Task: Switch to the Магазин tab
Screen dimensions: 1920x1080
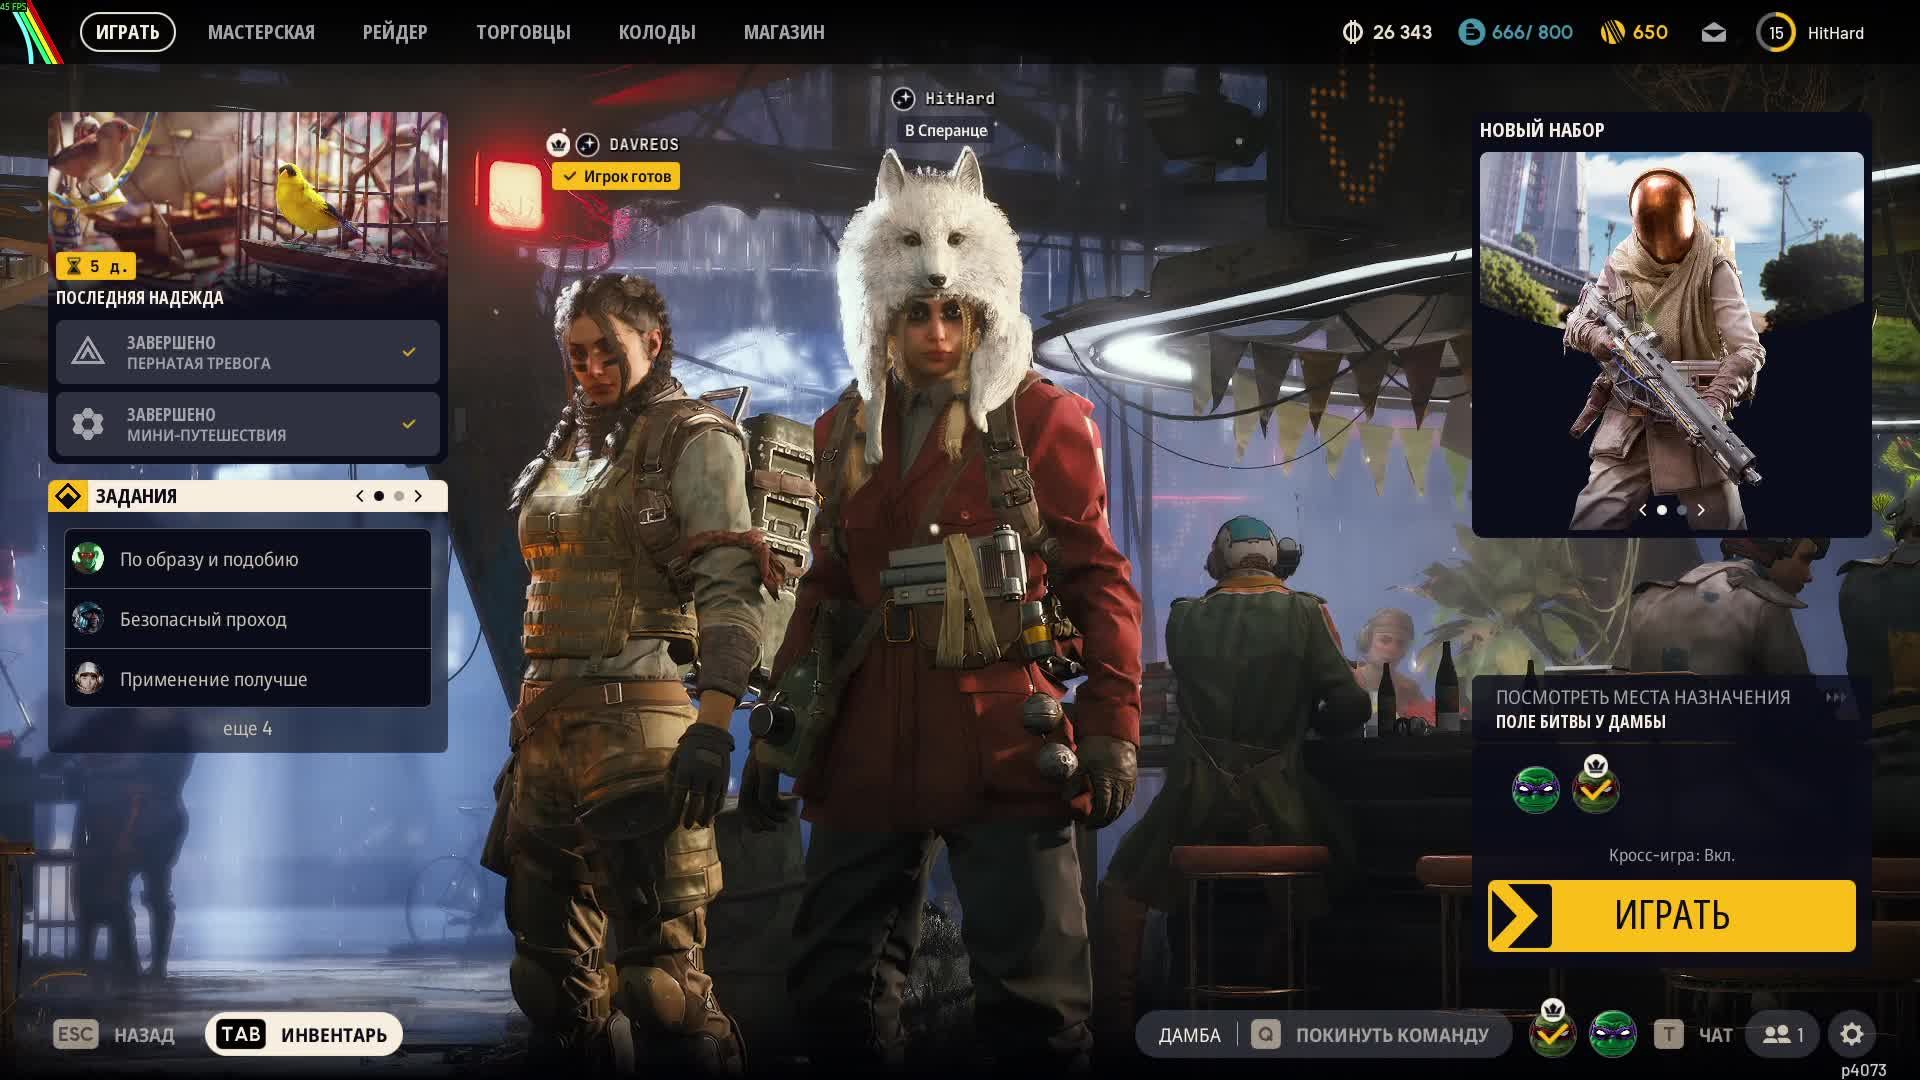Action: 784,32
